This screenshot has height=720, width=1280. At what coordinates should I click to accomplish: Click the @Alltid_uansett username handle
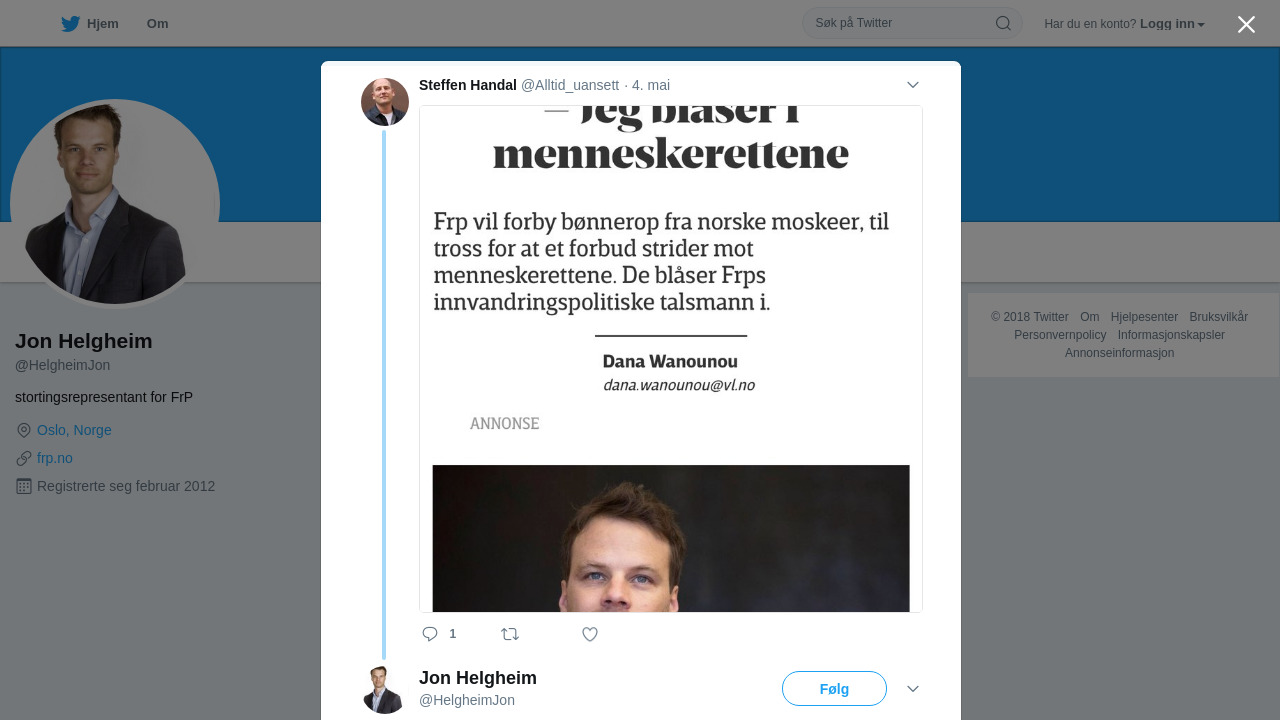[x=570, y=85]
